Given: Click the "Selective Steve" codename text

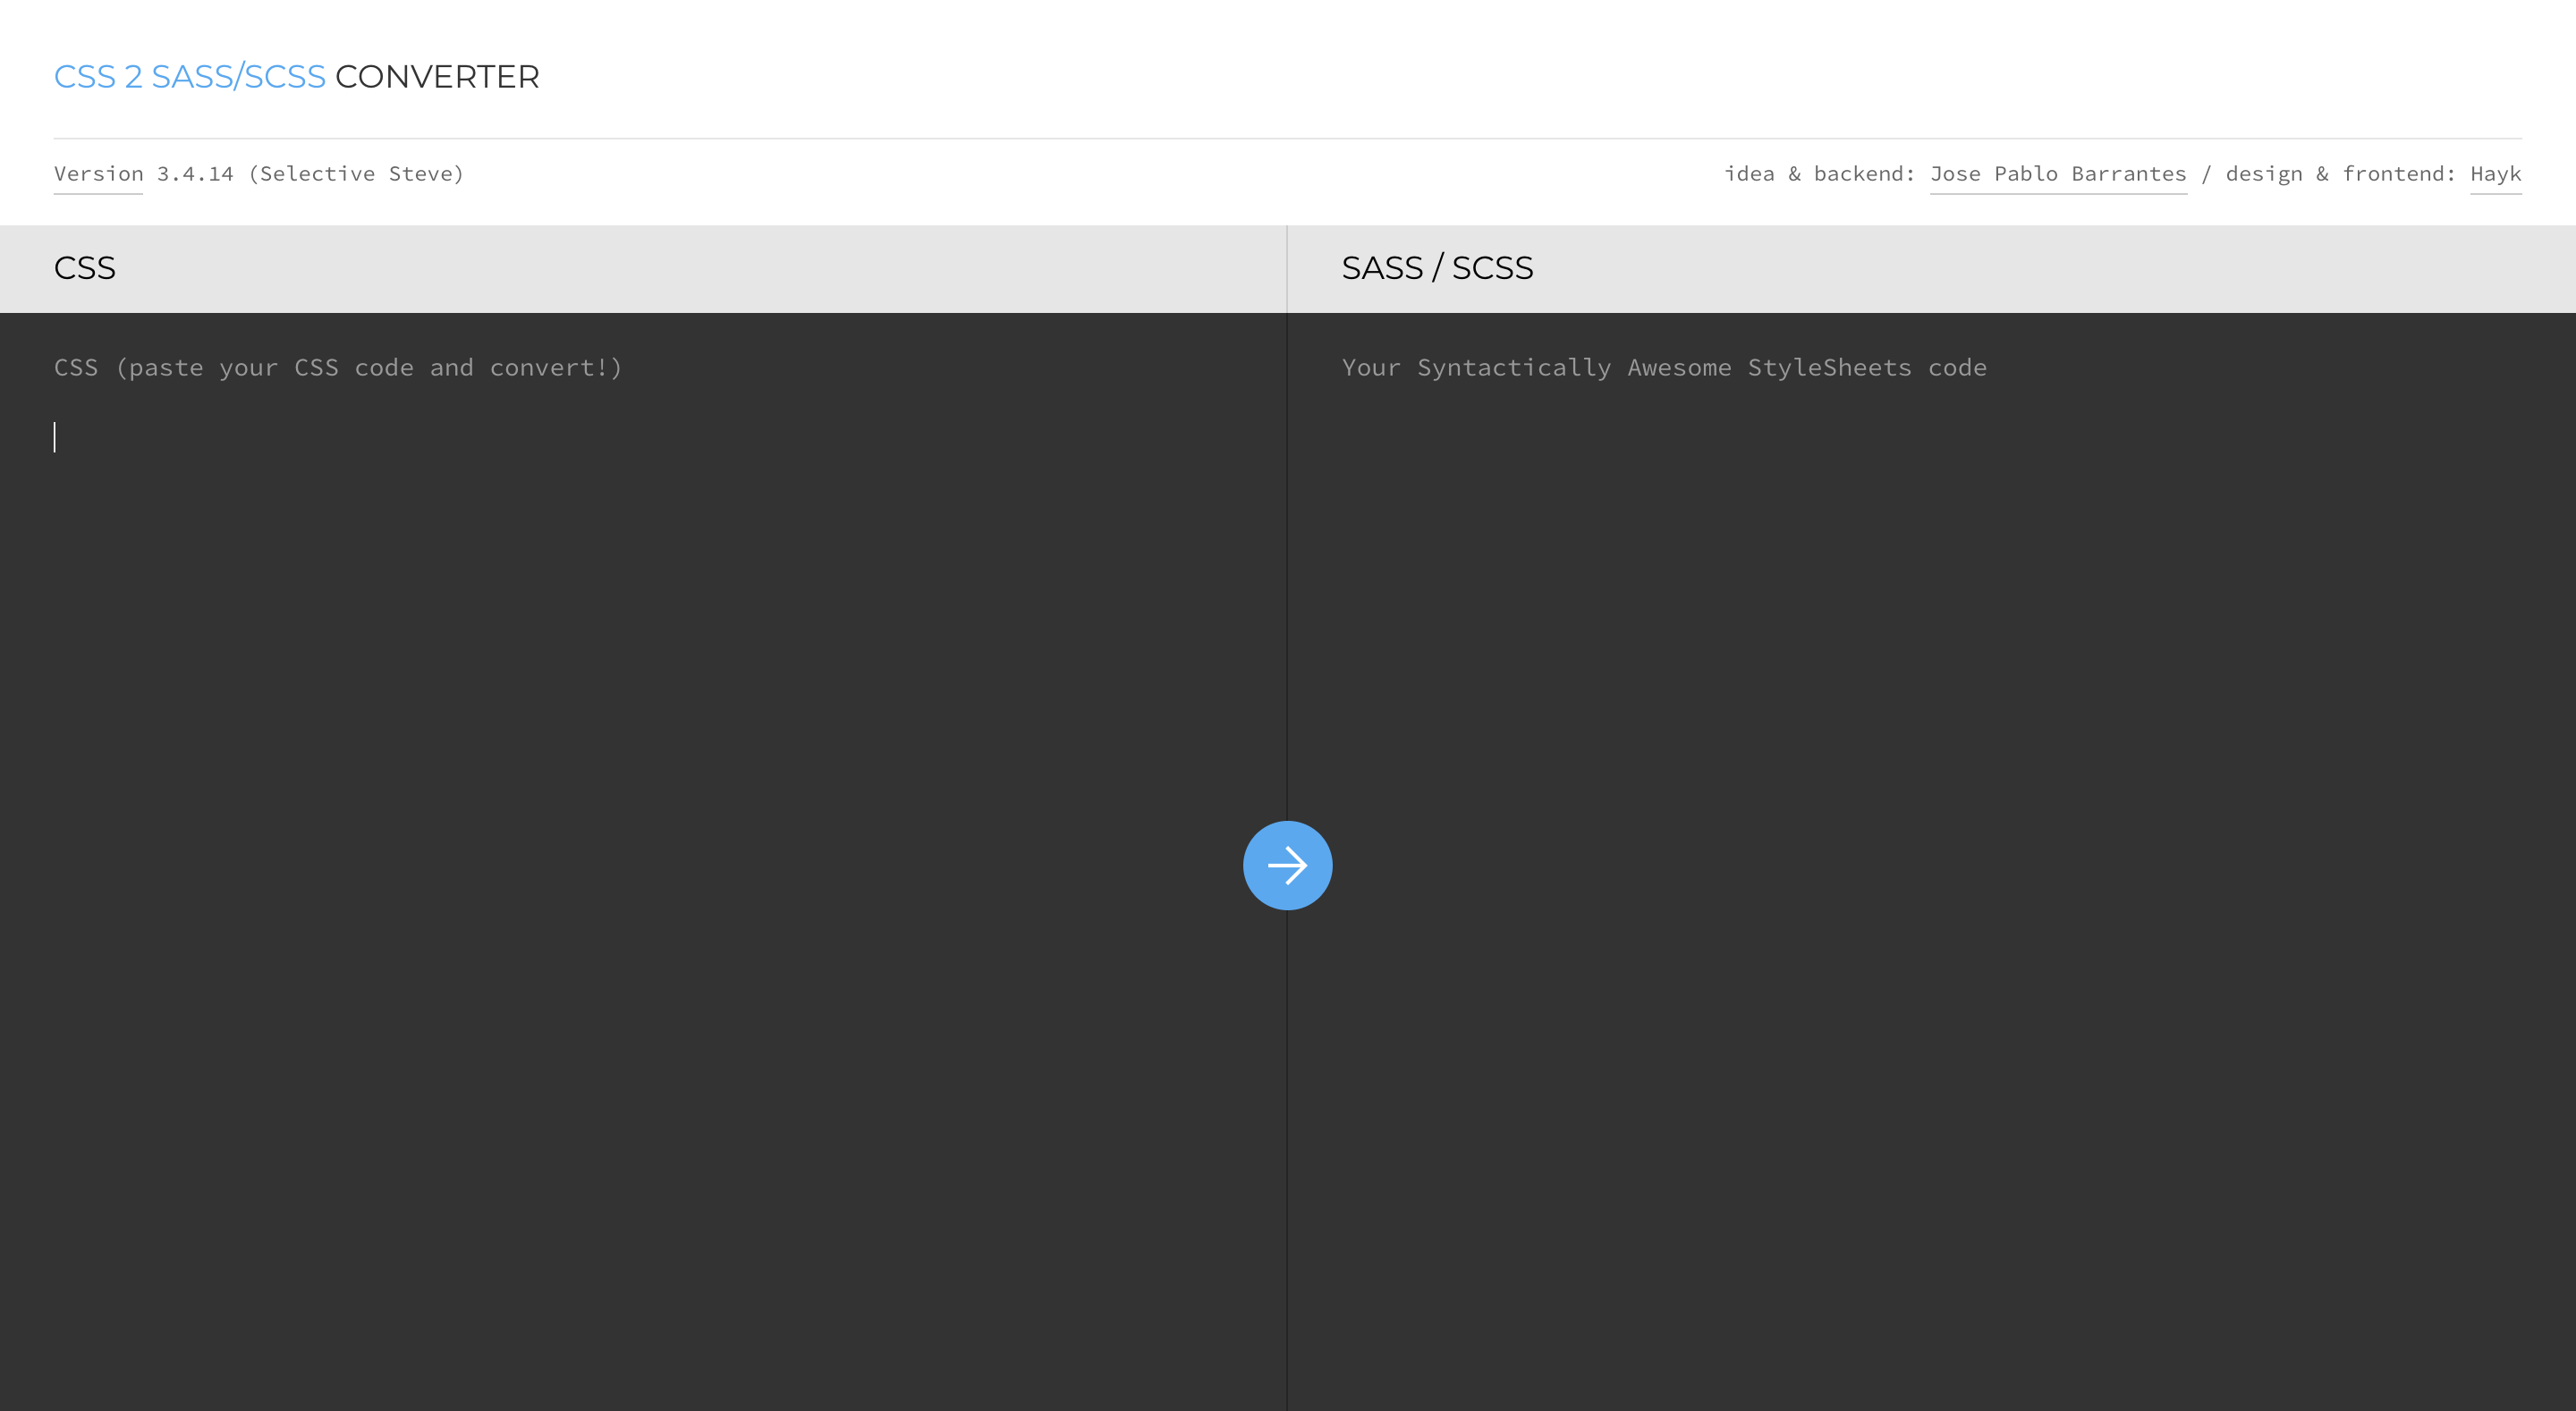Looking at the screenshot, I should 356,174.
